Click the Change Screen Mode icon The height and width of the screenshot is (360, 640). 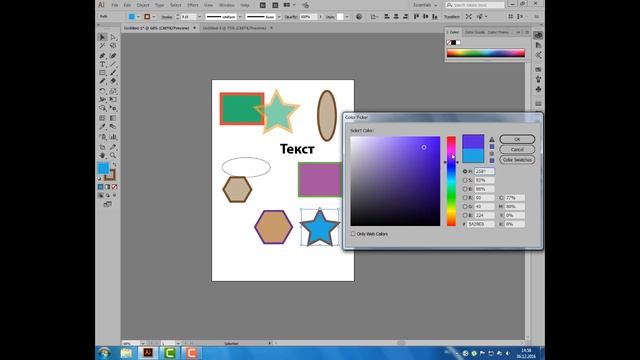[x=108, y=204]
